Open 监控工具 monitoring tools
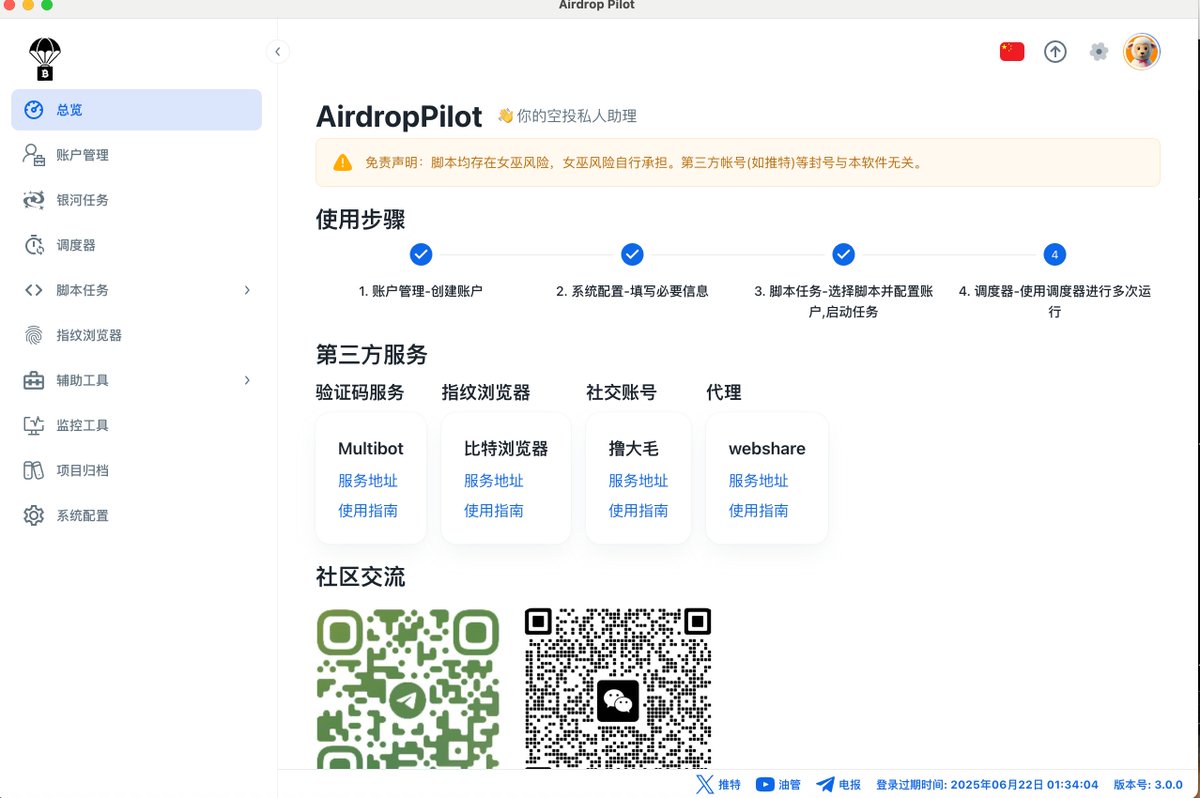The height and width of the screenshot is (798, 1200). click(x=136, y=425)
